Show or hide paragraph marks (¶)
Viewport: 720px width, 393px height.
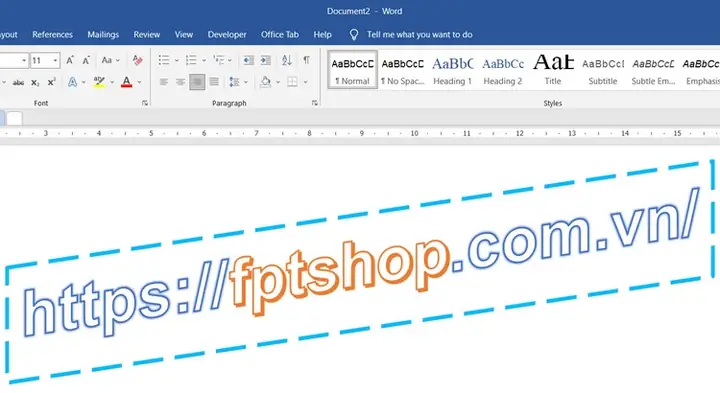coord(306,60)
